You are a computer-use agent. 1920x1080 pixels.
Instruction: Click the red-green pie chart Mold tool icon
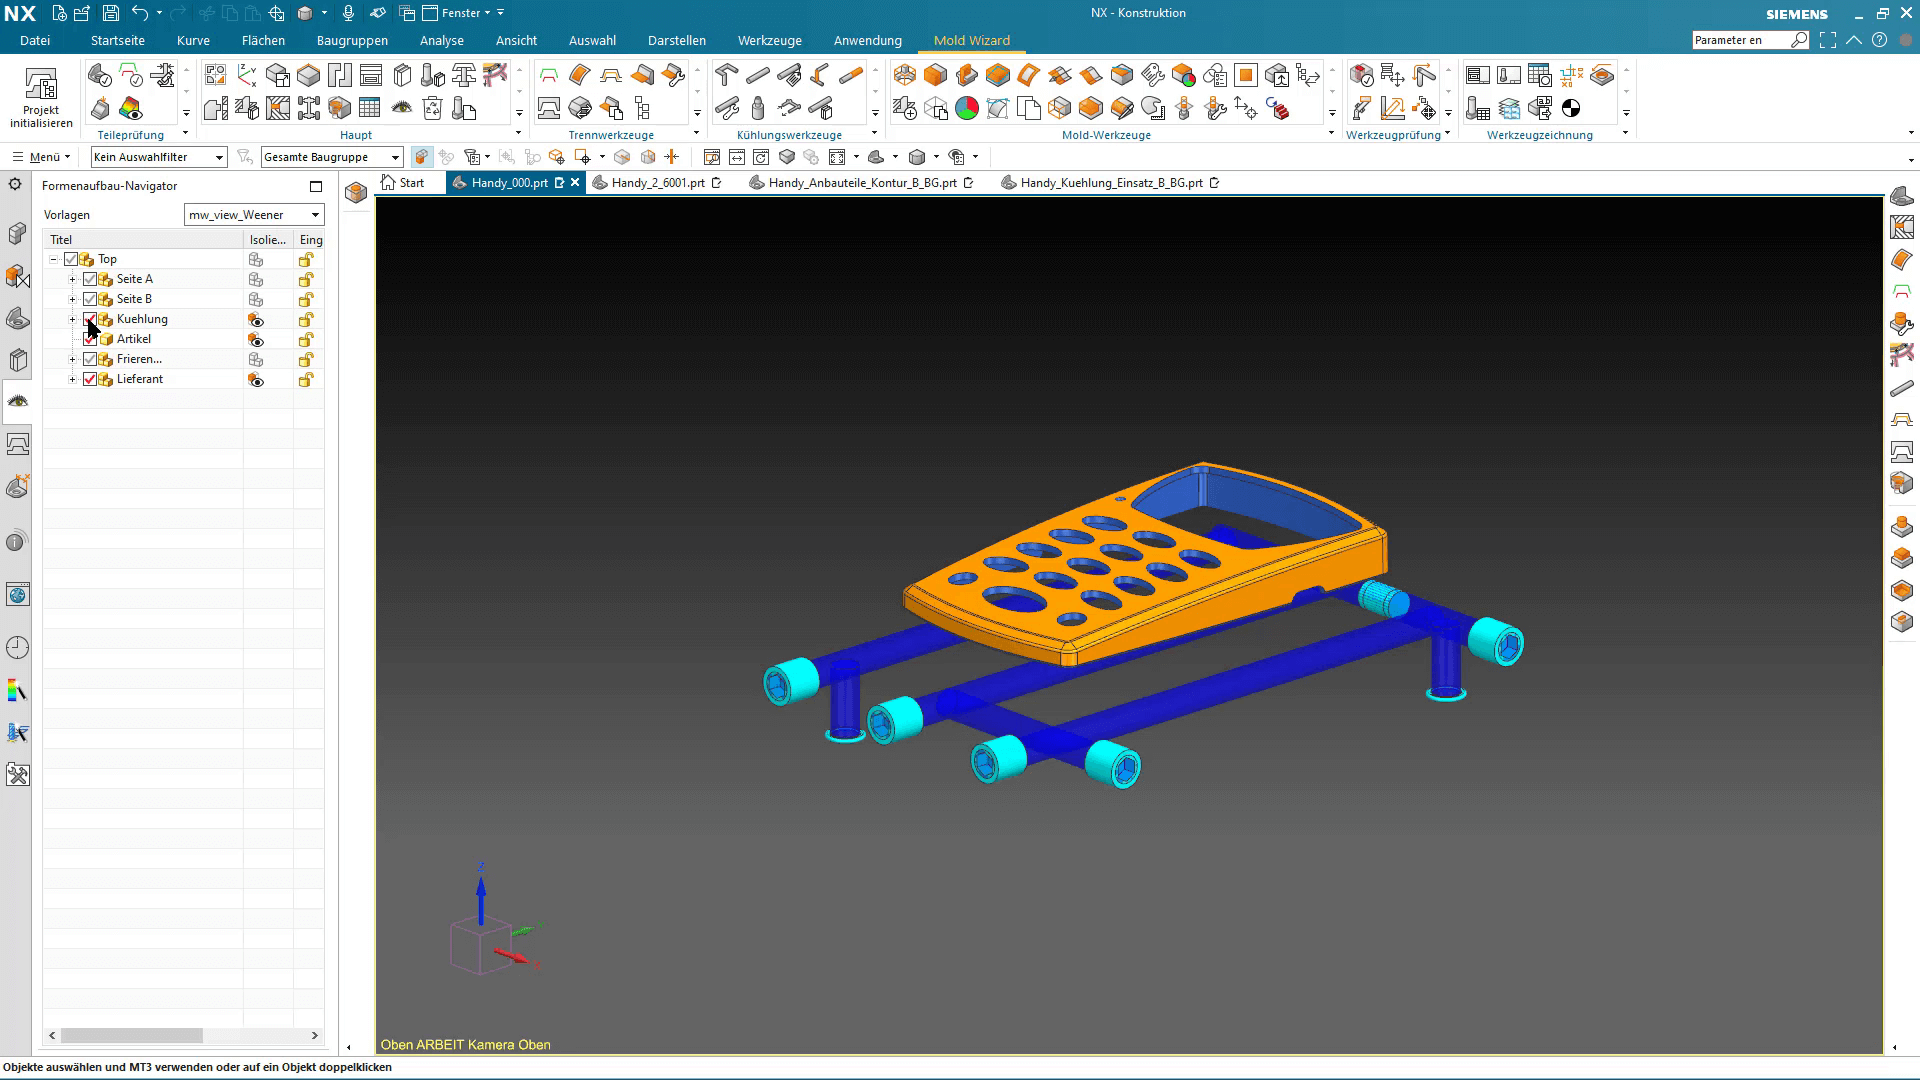click(966, 109)
